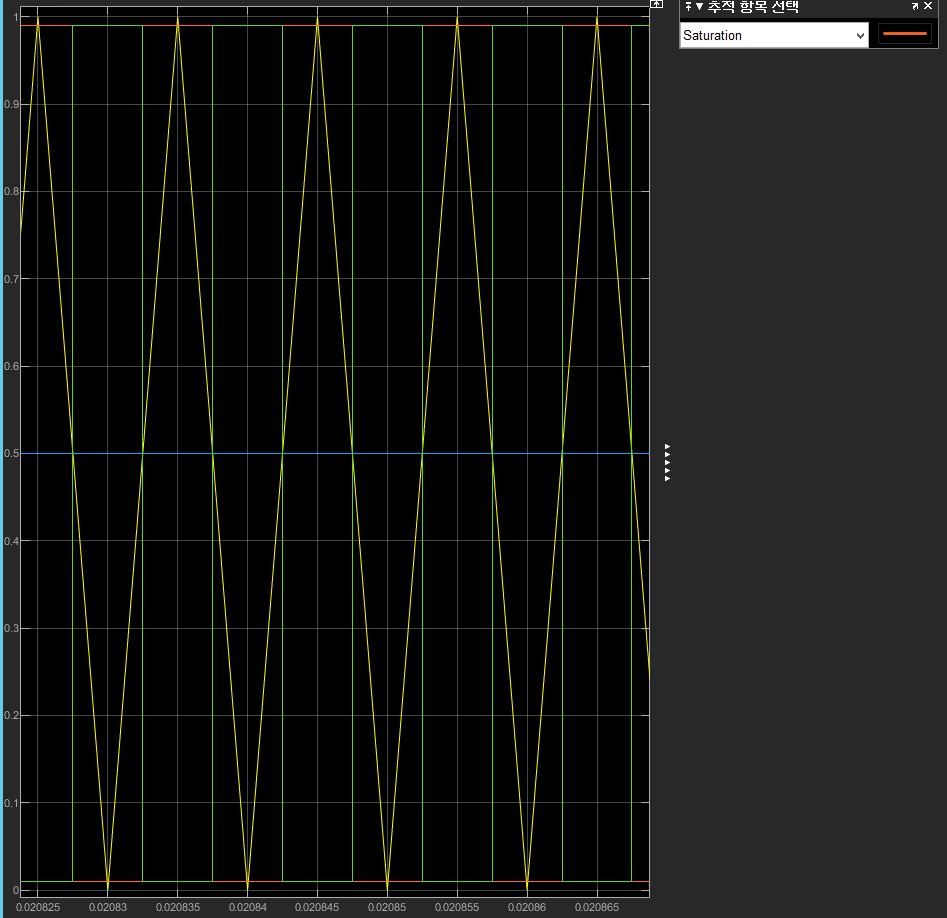Click y-axis label 0.3
The image size is (947, 918).
point(11,628)
